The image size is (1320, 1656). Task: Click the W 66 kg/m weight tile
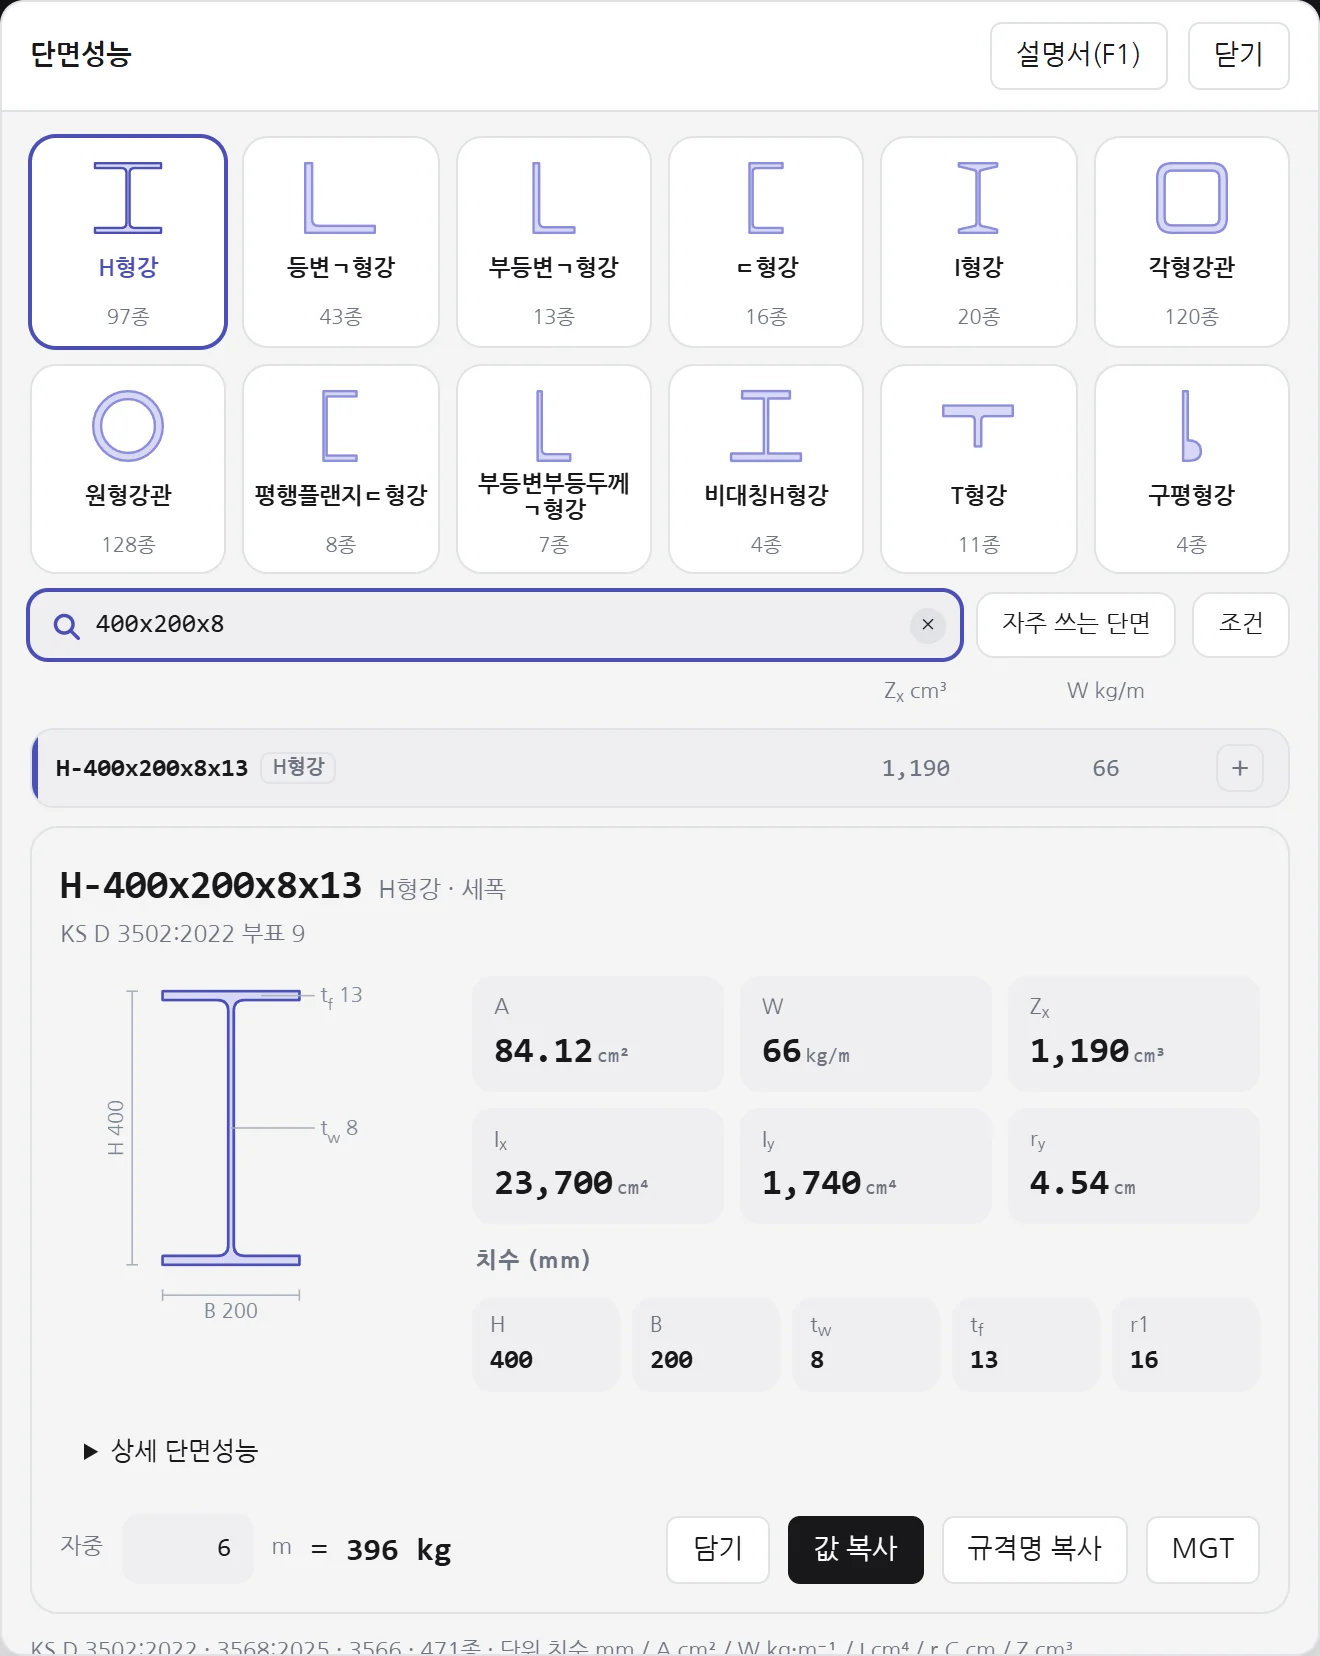(x=866, y=1034)
